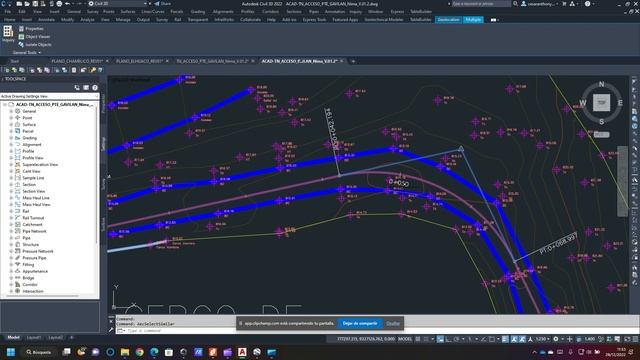Viewport: 640px width, 360px height.
Task: Click the workspace switching gear icon
Action: 556,339
